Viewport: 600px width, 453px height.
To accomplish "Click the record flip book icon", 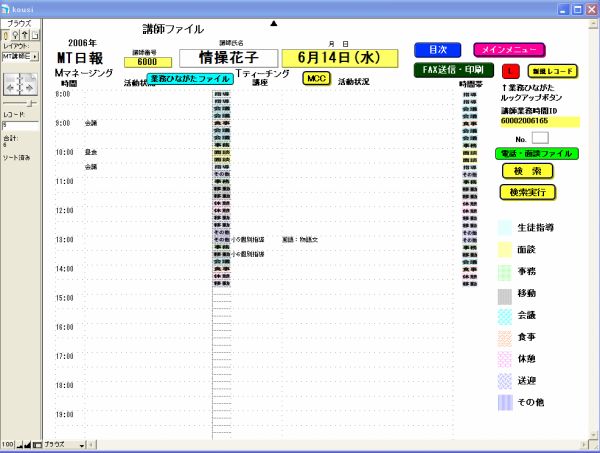I will (21, 84).
